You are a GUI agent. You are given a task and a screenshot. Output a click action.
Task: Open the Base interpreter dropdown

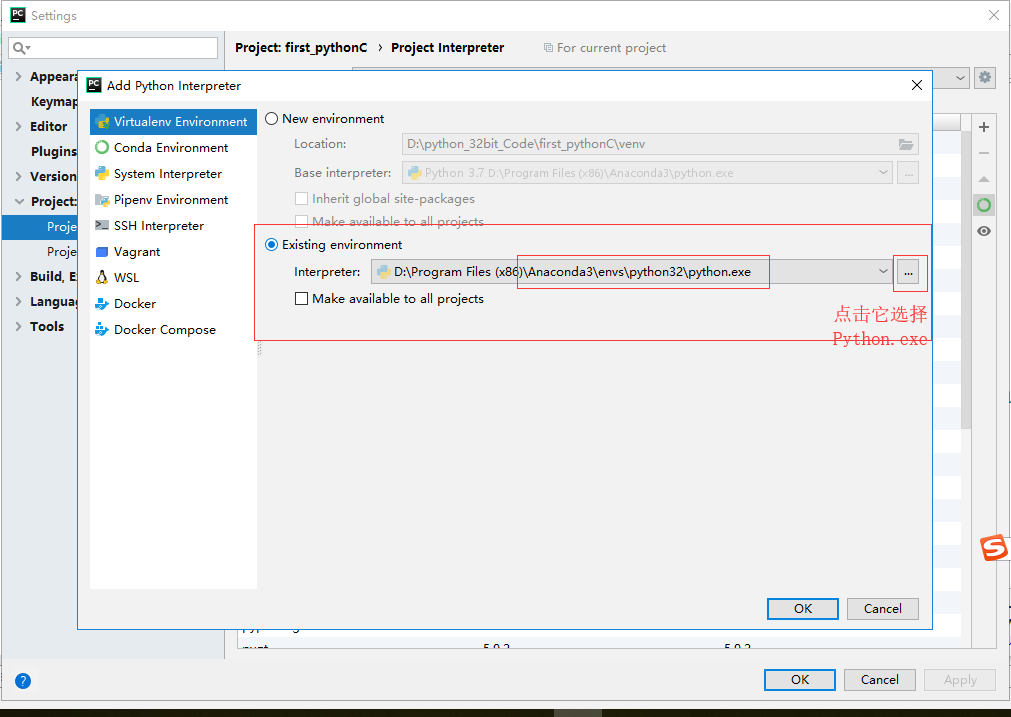(881, 172)
